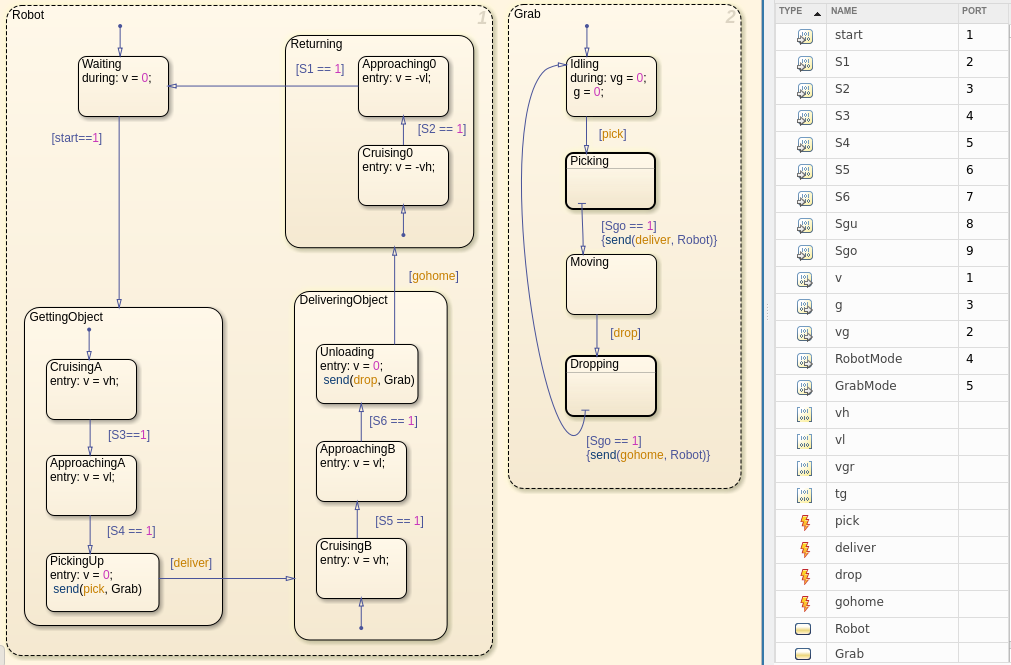Click the event lightning icon for gohome

click(x=804, y=603)
